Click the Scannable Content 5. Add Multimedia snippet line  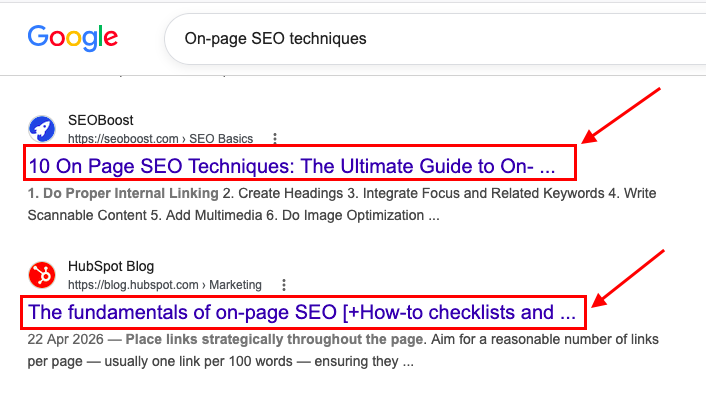(233, 215)
